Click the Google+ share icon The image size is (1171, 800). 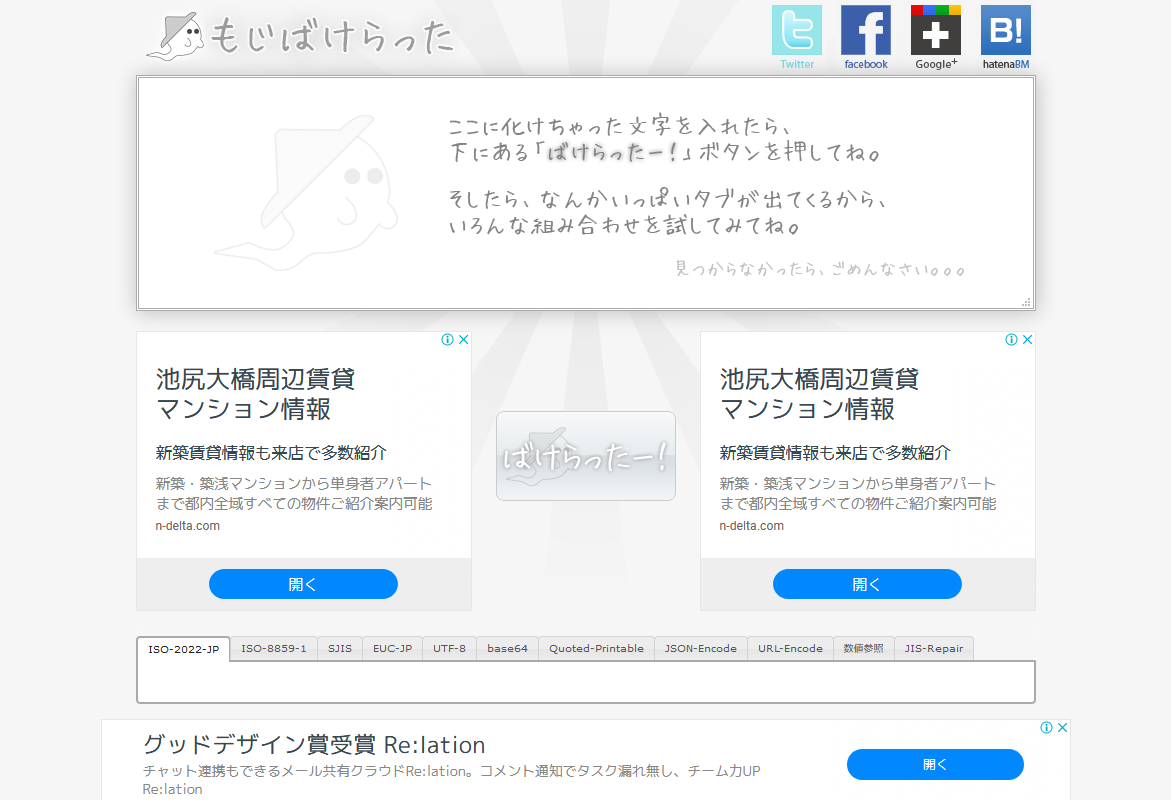(x=935, y=31)
